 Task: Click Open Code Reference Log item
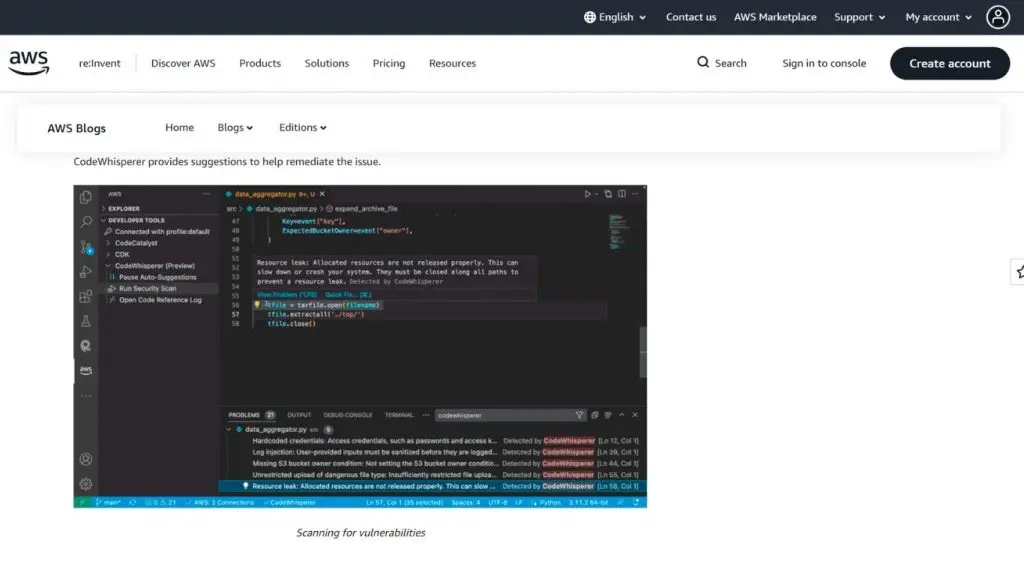point(160,300)
